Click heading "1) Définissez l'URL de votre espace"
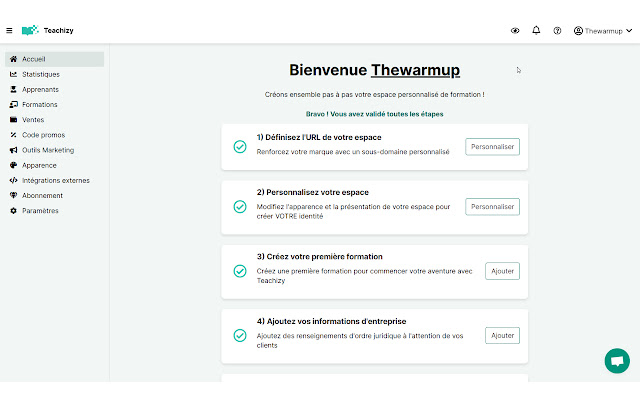 pos(319,138)
